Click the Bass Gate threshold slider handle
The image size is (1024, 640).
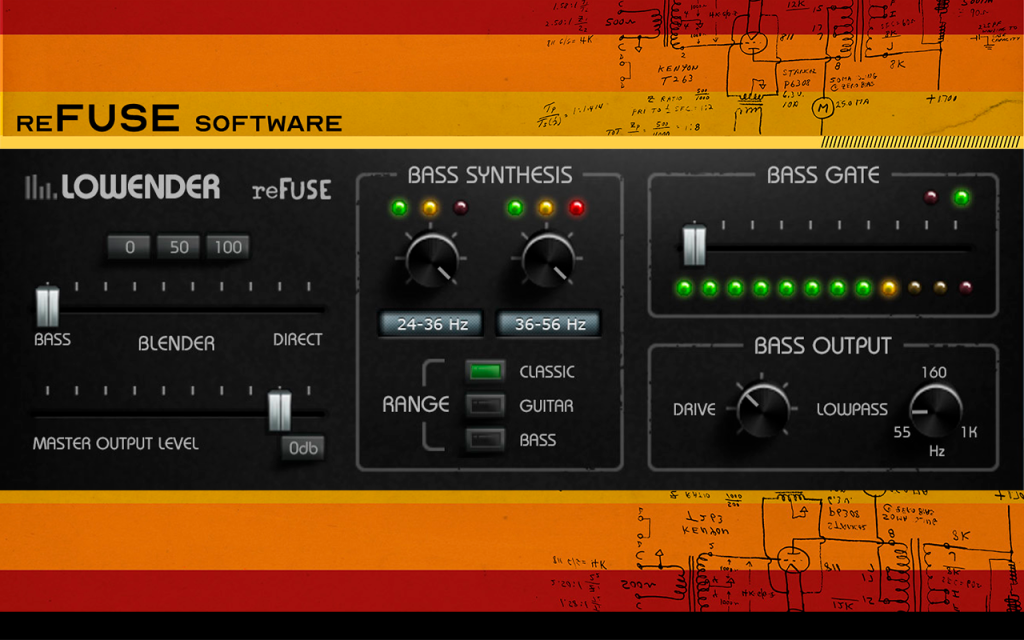[694, 244]
